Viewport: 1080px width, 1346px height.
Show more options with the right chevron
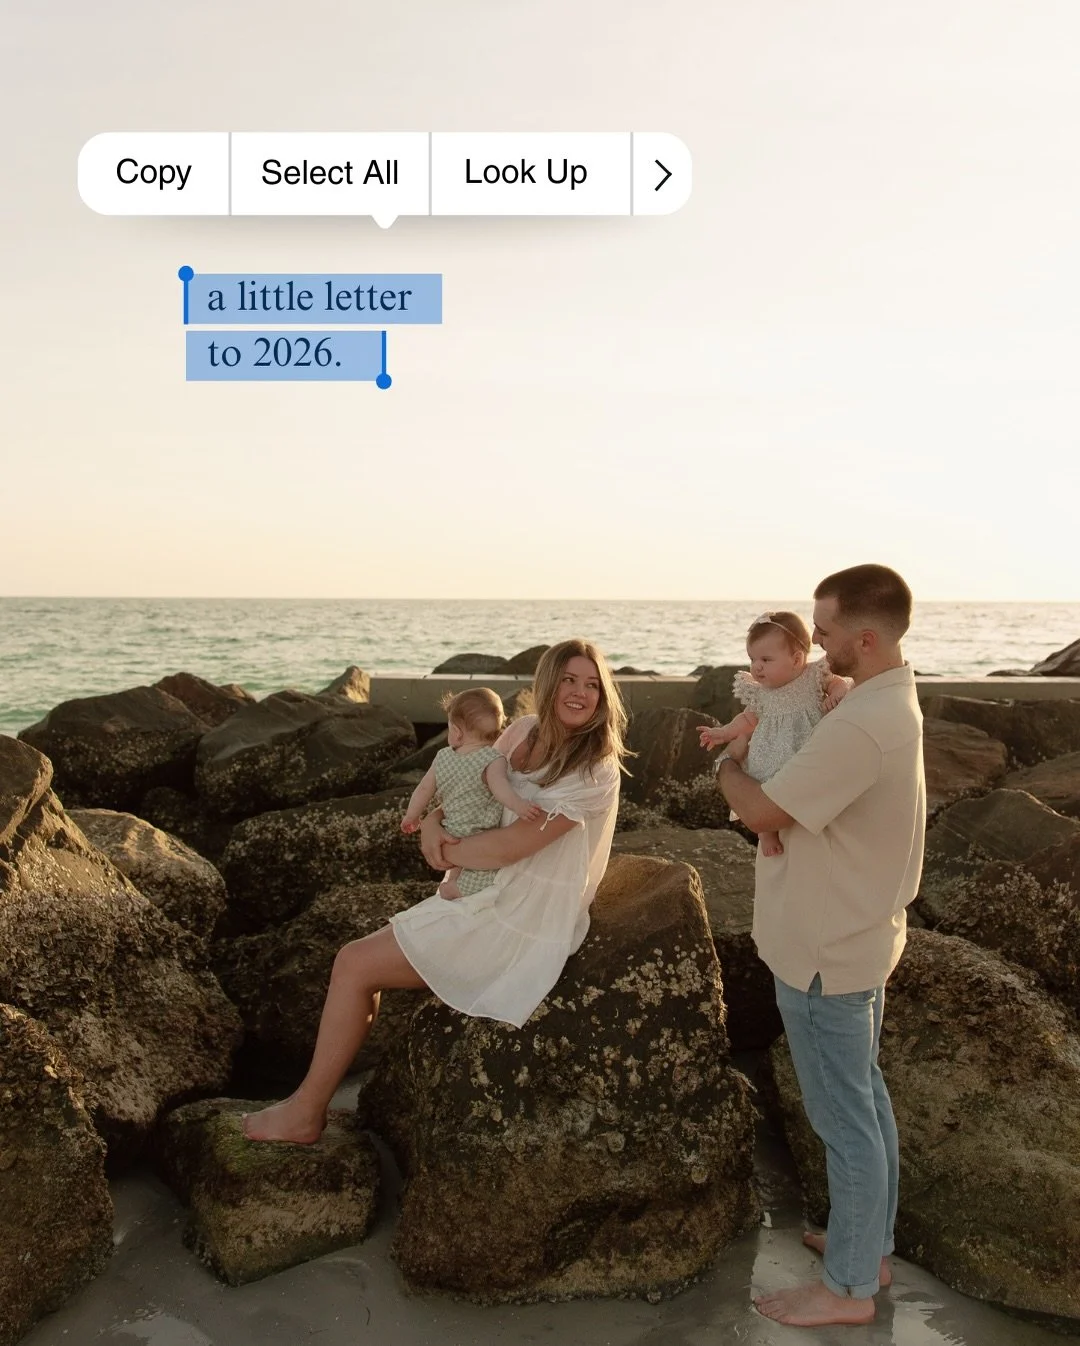(x=662, y=175)
